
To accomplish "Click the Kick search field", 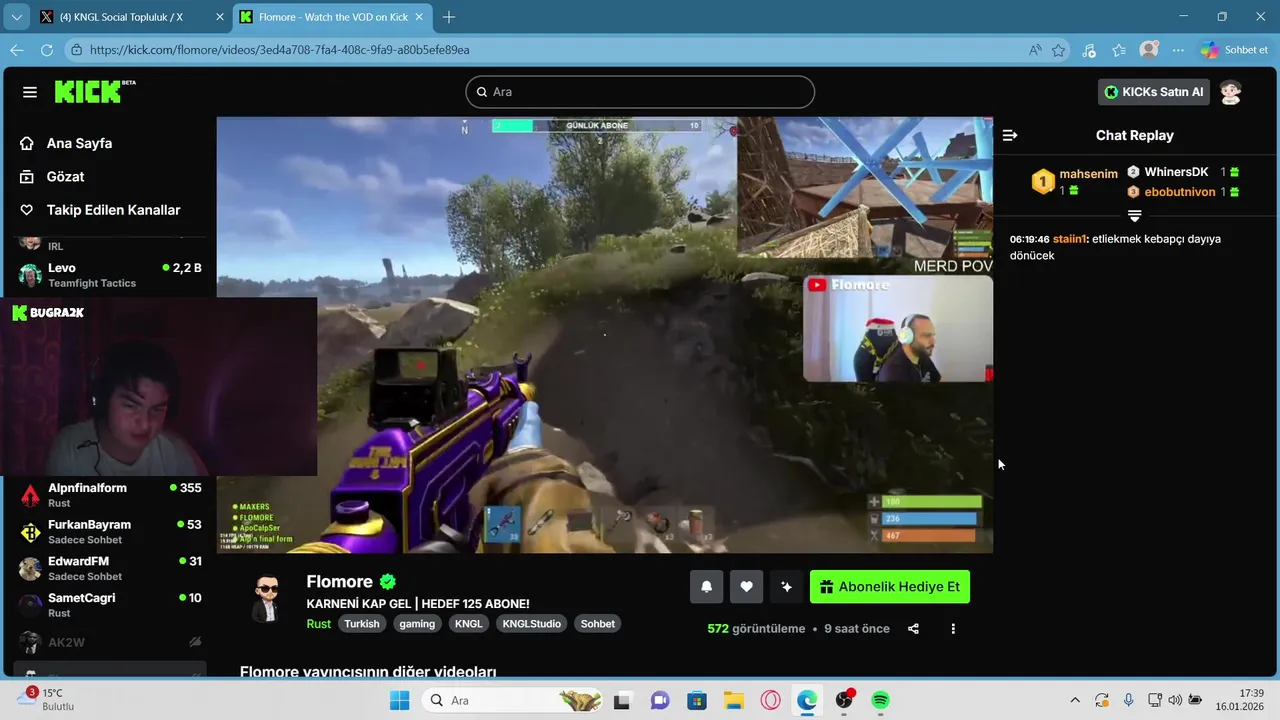I will coord(640,92).
